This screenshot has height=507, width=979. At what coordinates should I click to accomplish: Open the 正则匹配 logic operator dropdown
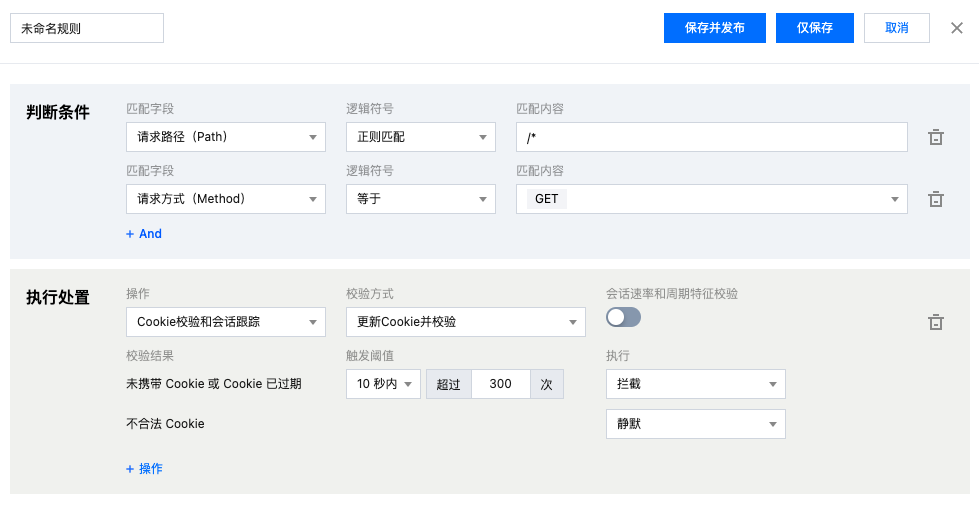coord(421,137)
